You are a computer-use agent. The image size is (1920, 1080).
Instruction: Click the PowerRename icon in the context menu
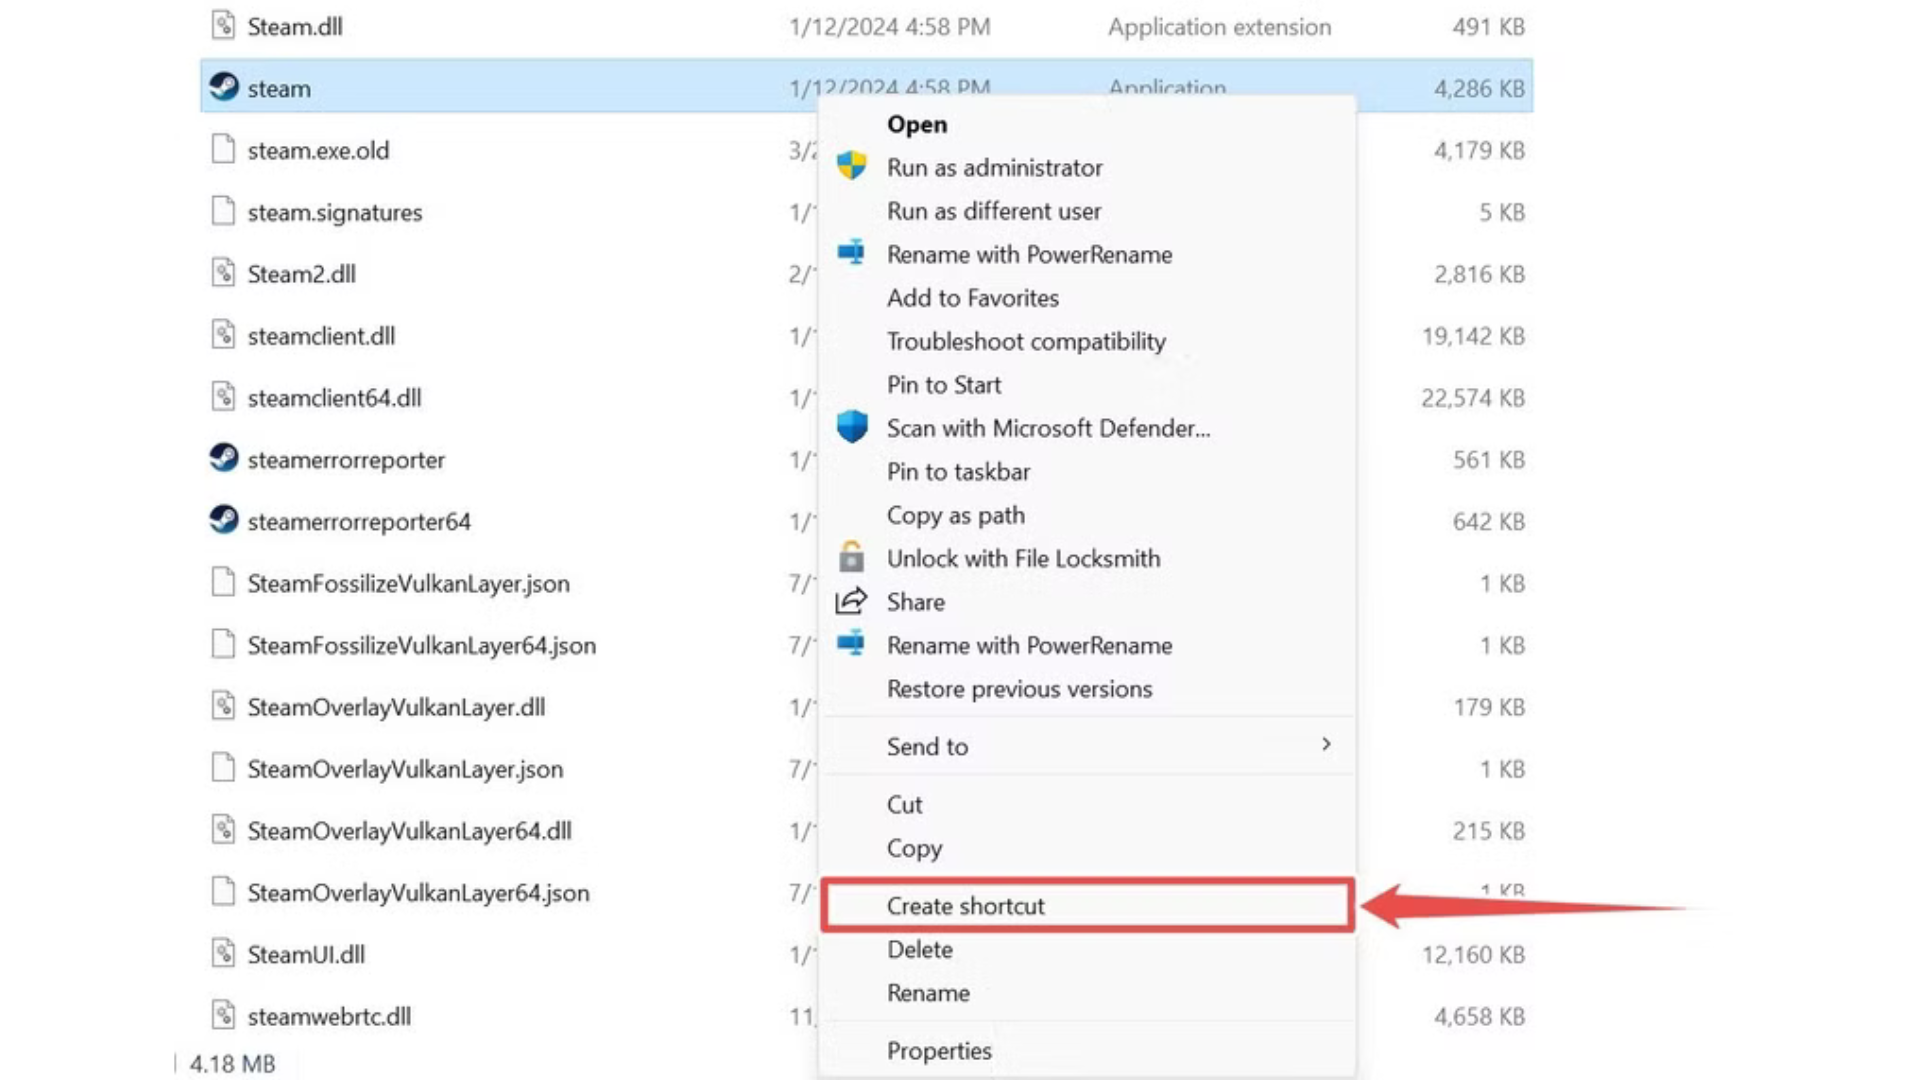point(852,253)
